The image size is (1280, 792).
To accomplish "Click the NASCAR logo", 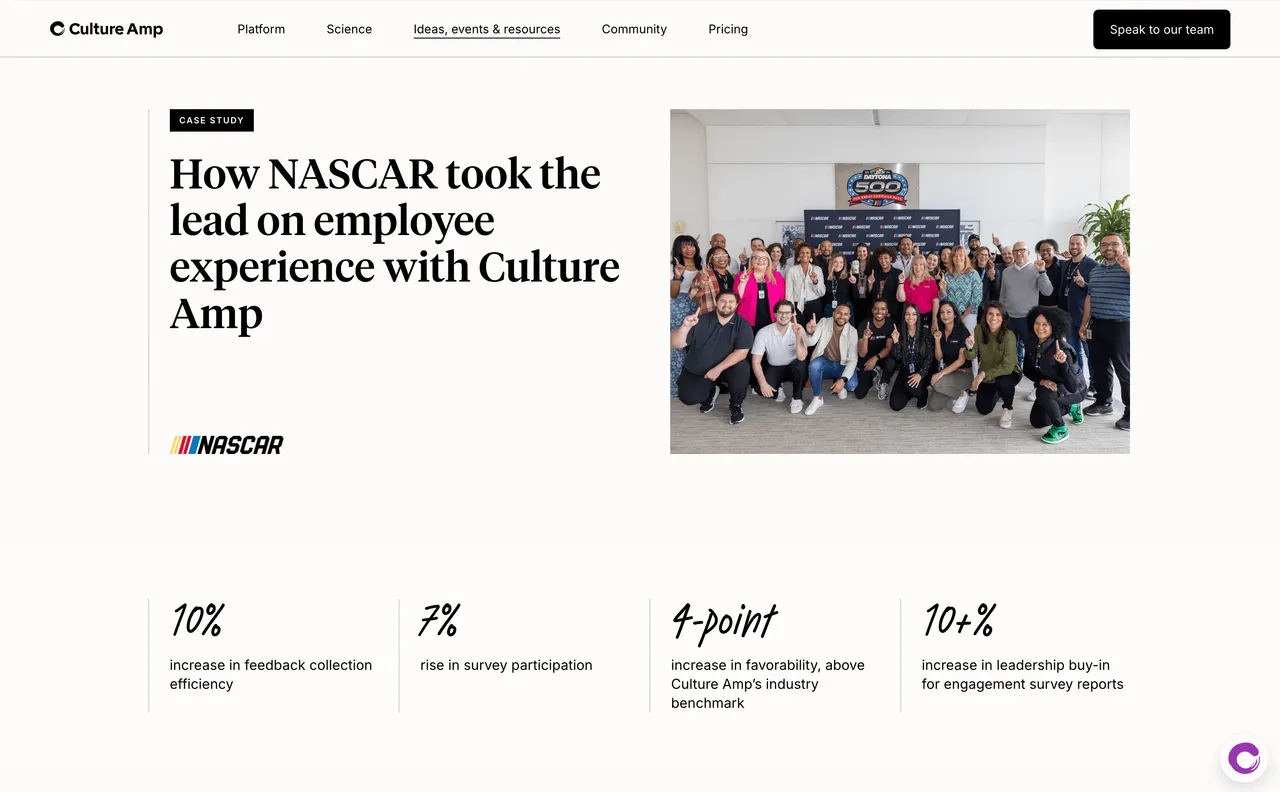I will point(227,445).
